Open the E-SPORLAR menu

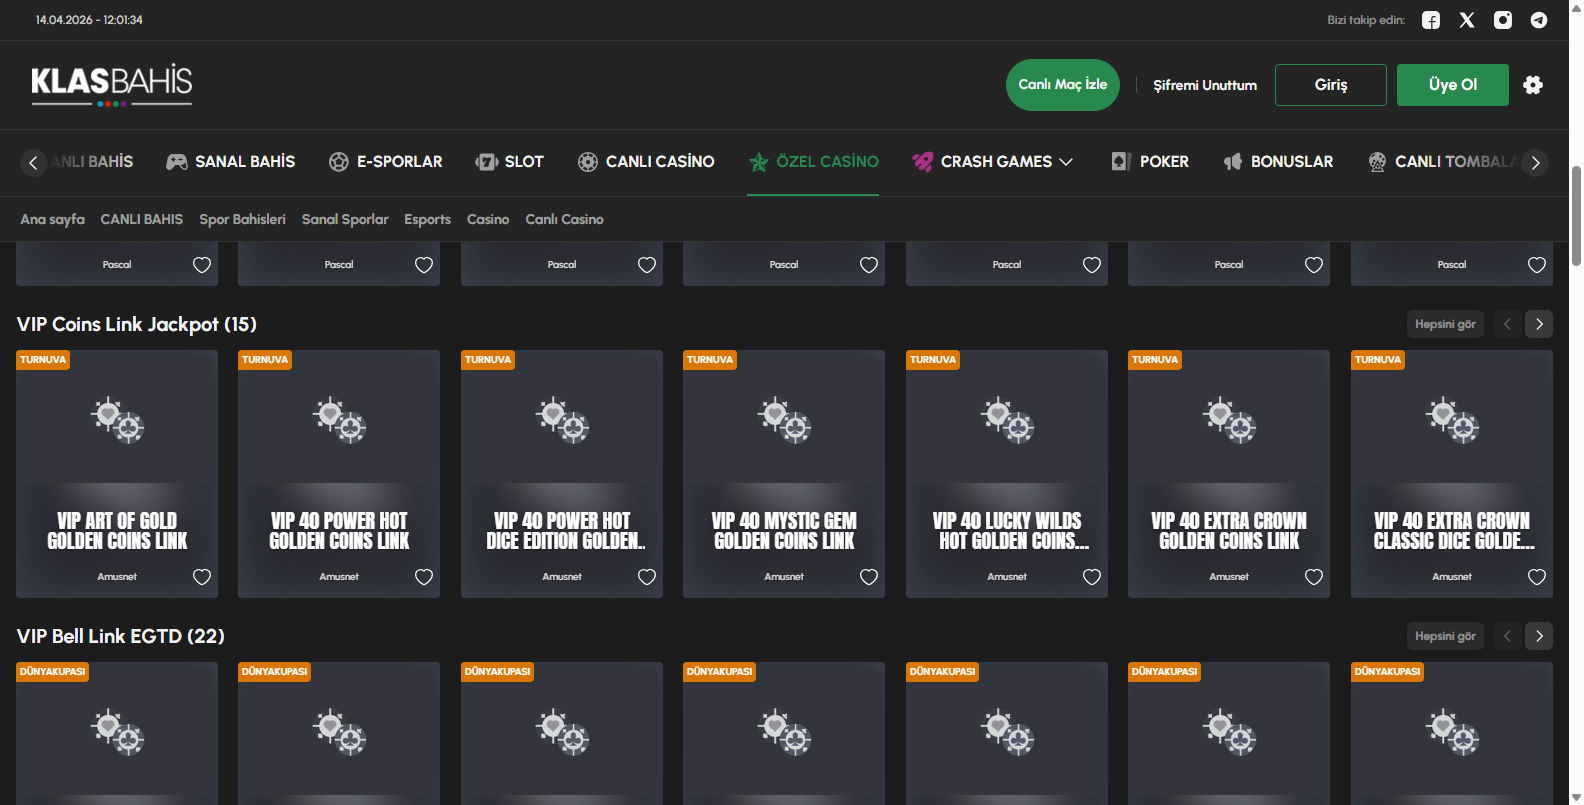click(x=386, y=162)
